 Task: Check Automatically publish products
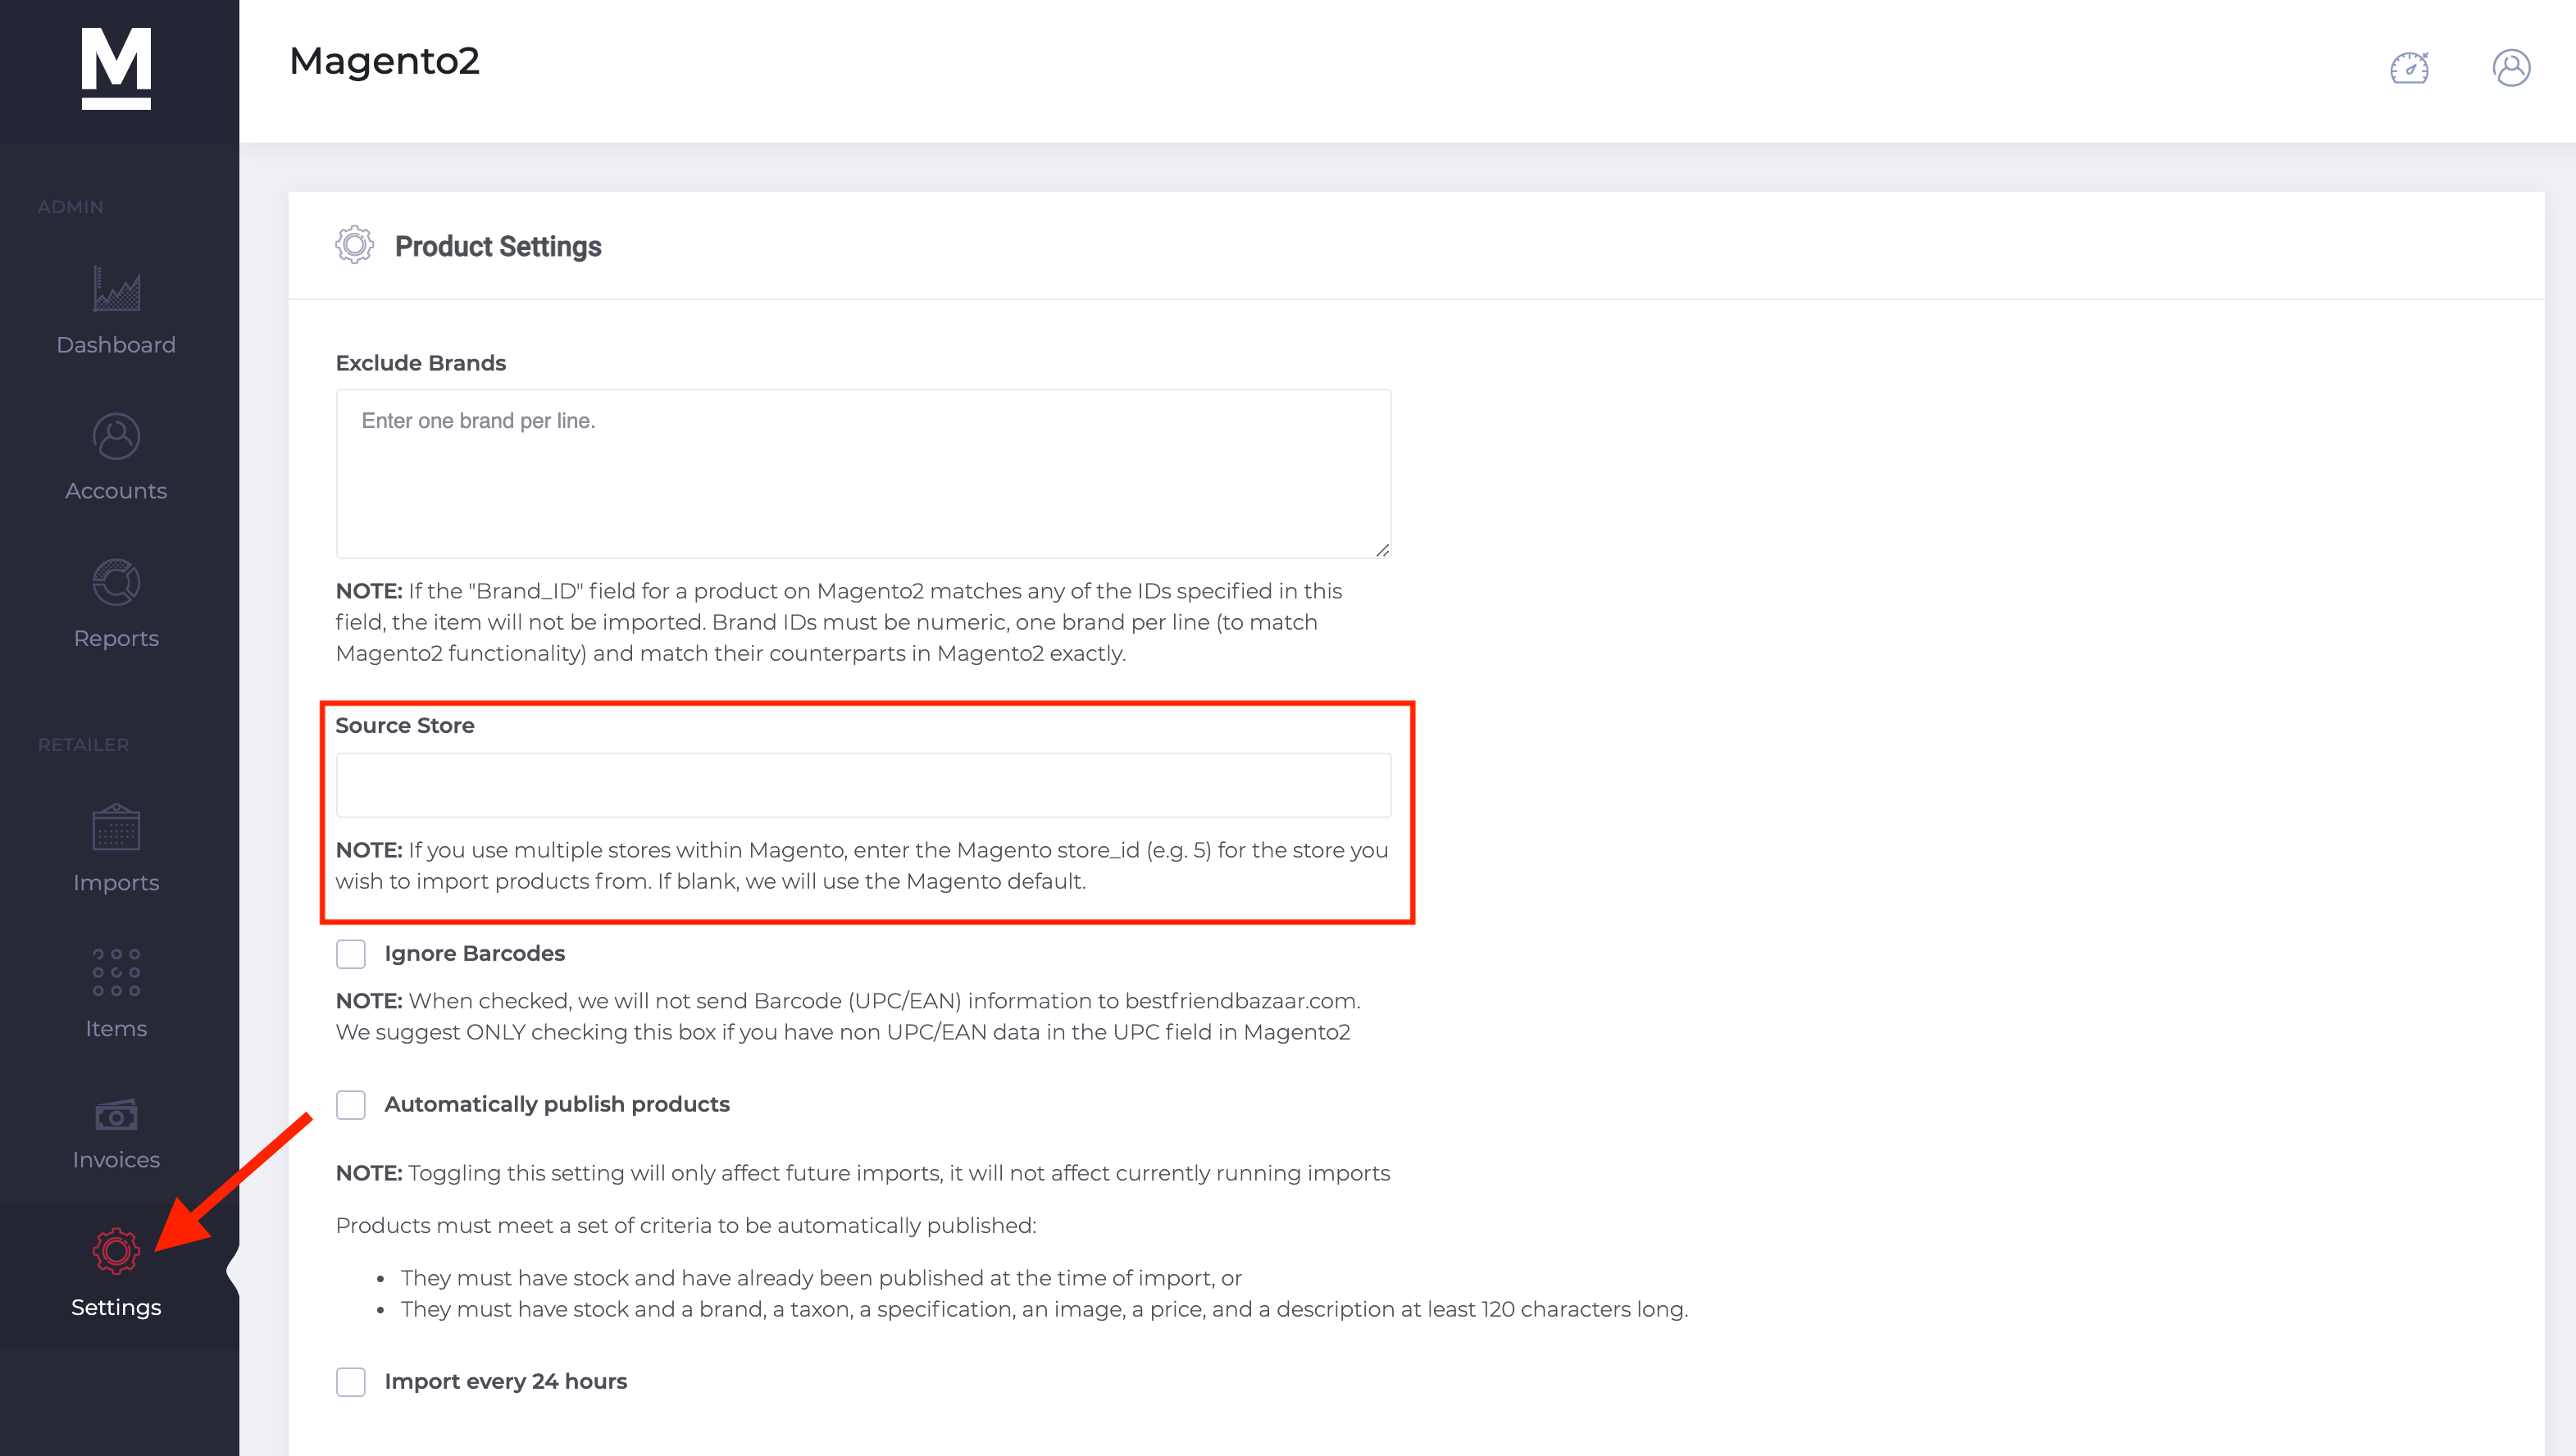[351, 1105]
